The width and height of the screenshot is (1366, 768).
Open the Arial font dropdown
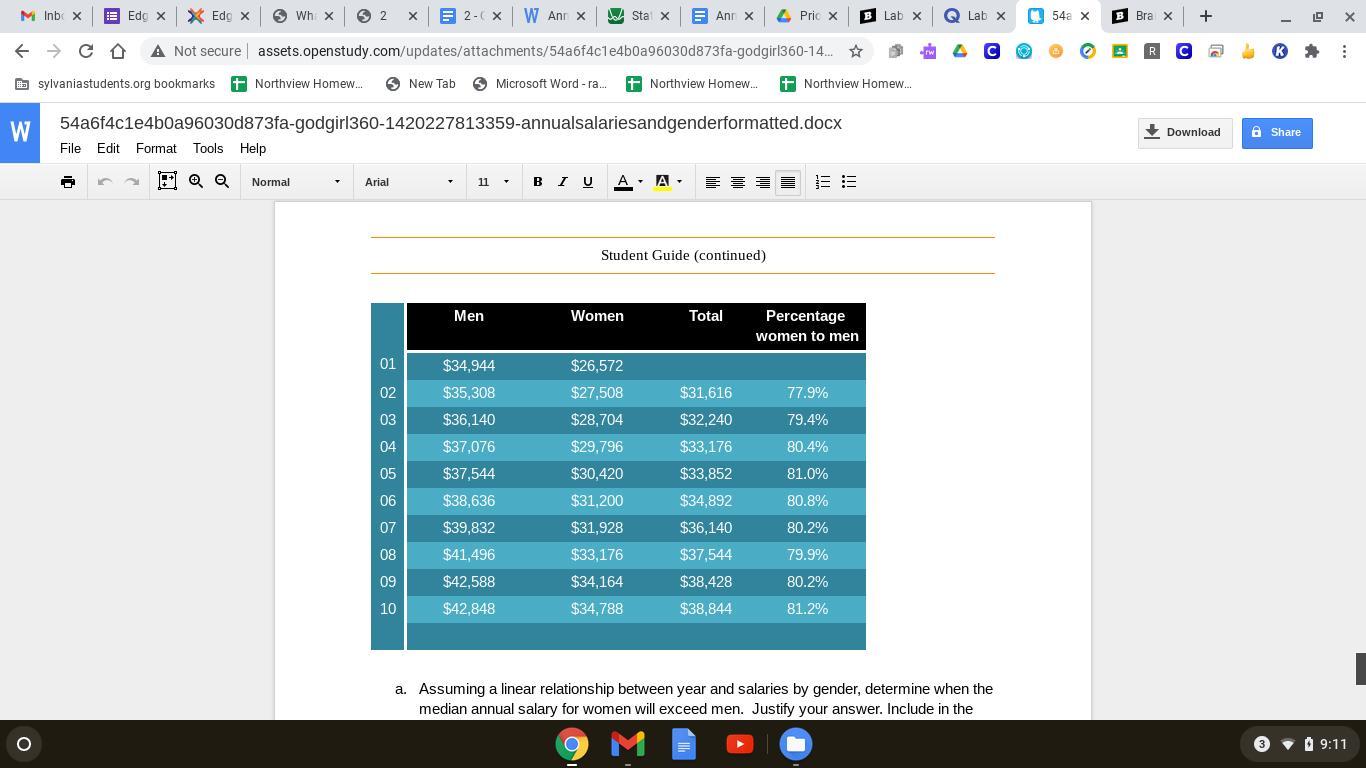(x=409, y=182)
